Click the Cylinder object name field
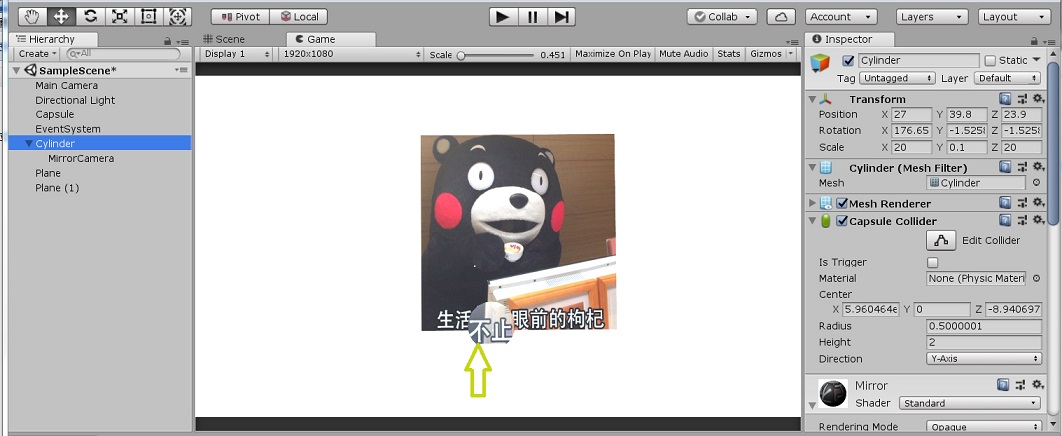The height and width of the screenshot is (436, 1062). point(918,60)
